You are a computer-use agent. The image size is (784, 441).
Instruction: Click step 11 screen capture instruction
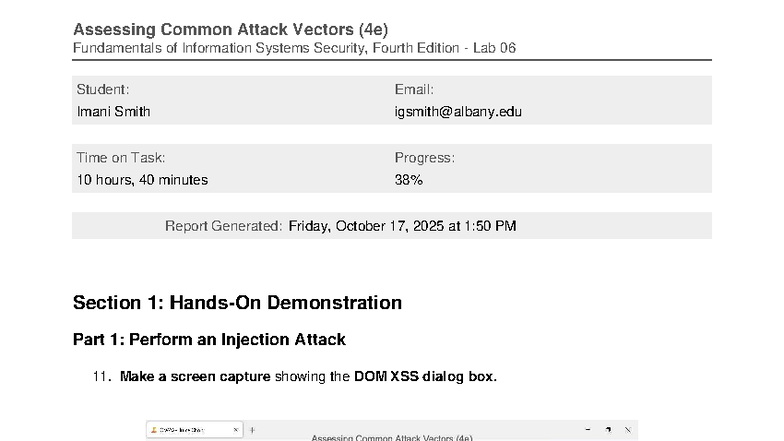coord(308,377)
